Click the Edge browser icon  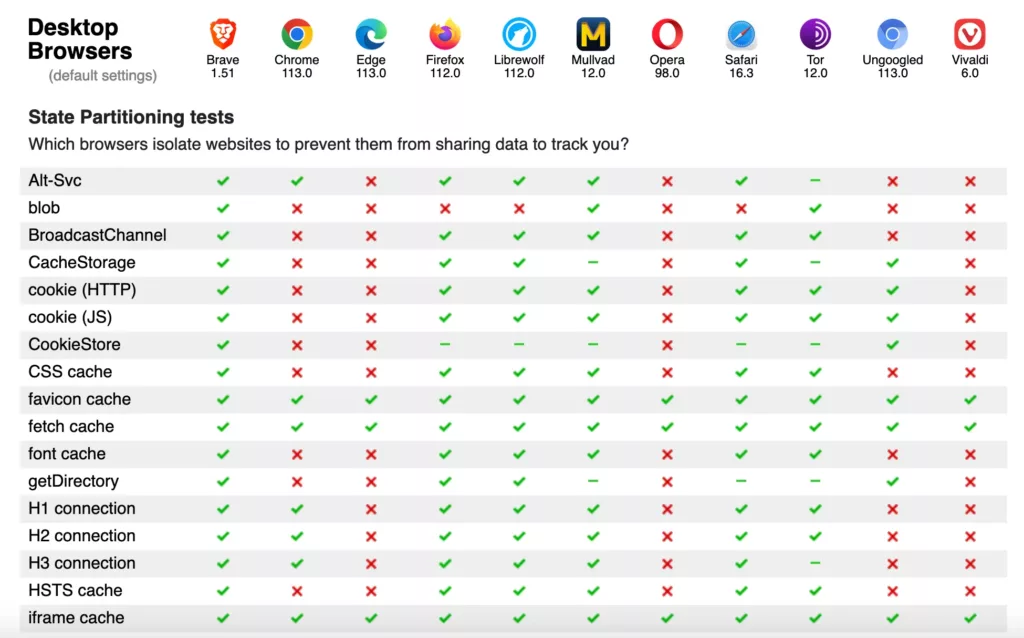tap(371, 35)
